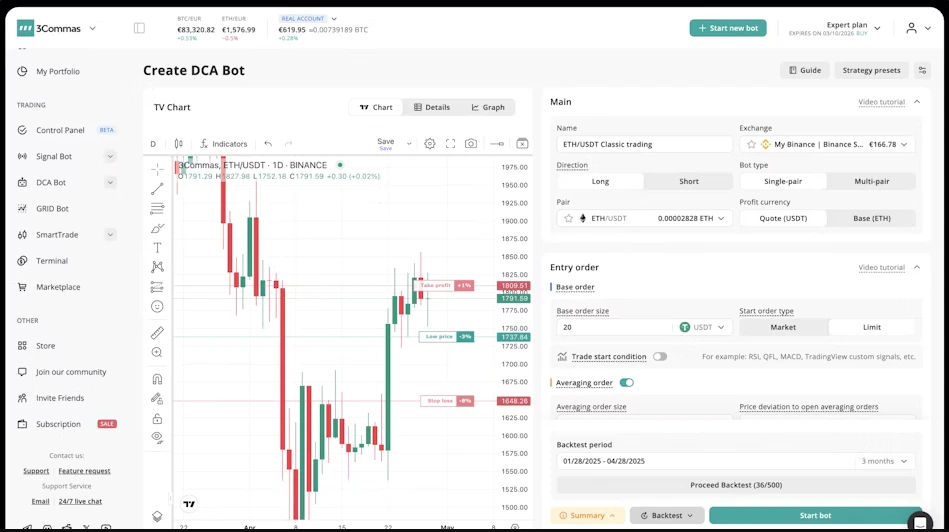Enter fullscreen chart mode
The image size is (949, 532).
pyautogui.click(x=450, y=144)
